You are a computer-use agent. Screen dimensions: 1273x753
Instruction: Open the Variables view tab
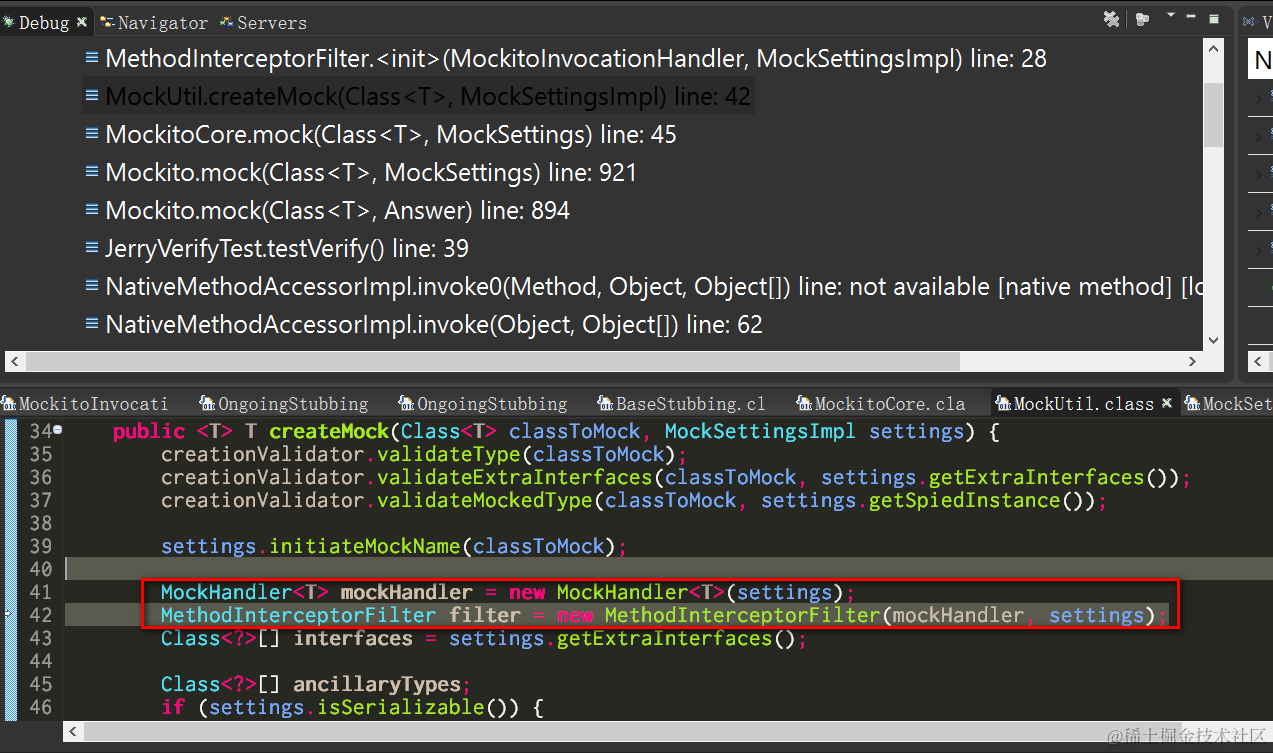tap(1258, 22)
